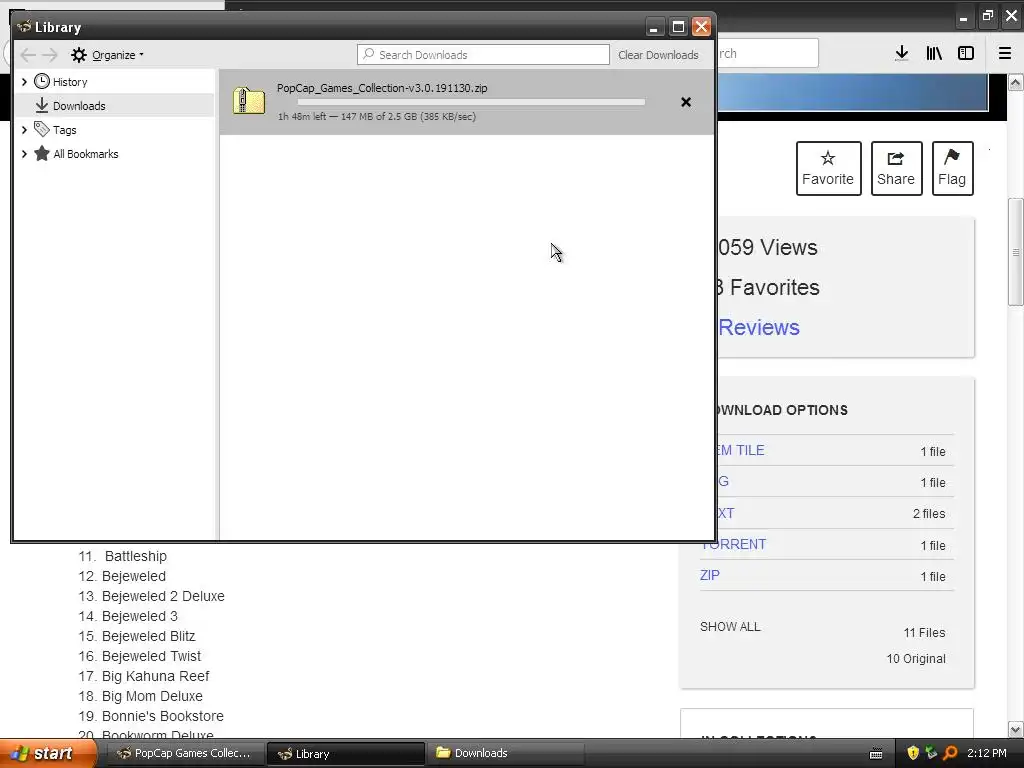
Task: Click the 10 Original text
Action: (x=916, y=658)
